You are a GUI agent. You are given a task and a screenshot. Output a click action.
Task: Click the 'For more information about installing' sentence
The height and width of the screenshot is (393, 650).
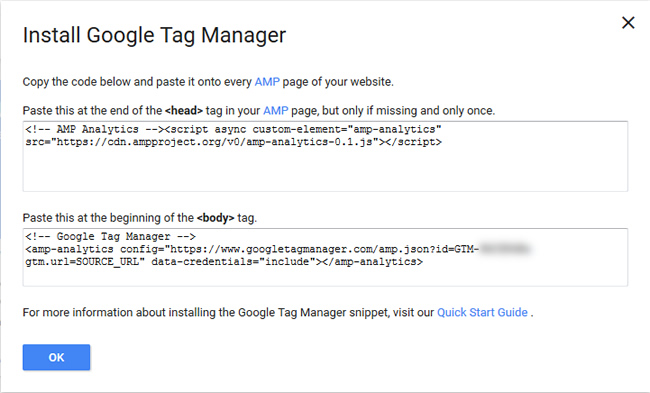(278, 312)
